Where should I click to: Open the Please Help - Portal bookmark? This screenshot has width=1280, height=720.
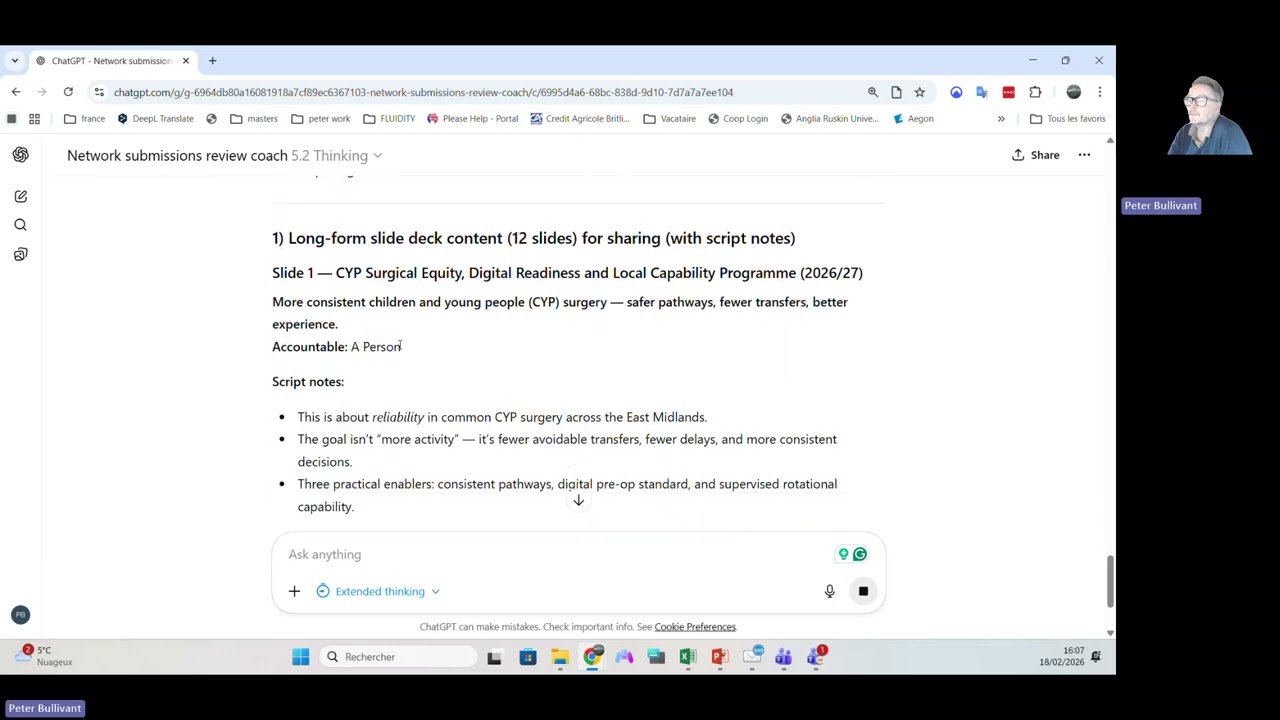[472, 119]
